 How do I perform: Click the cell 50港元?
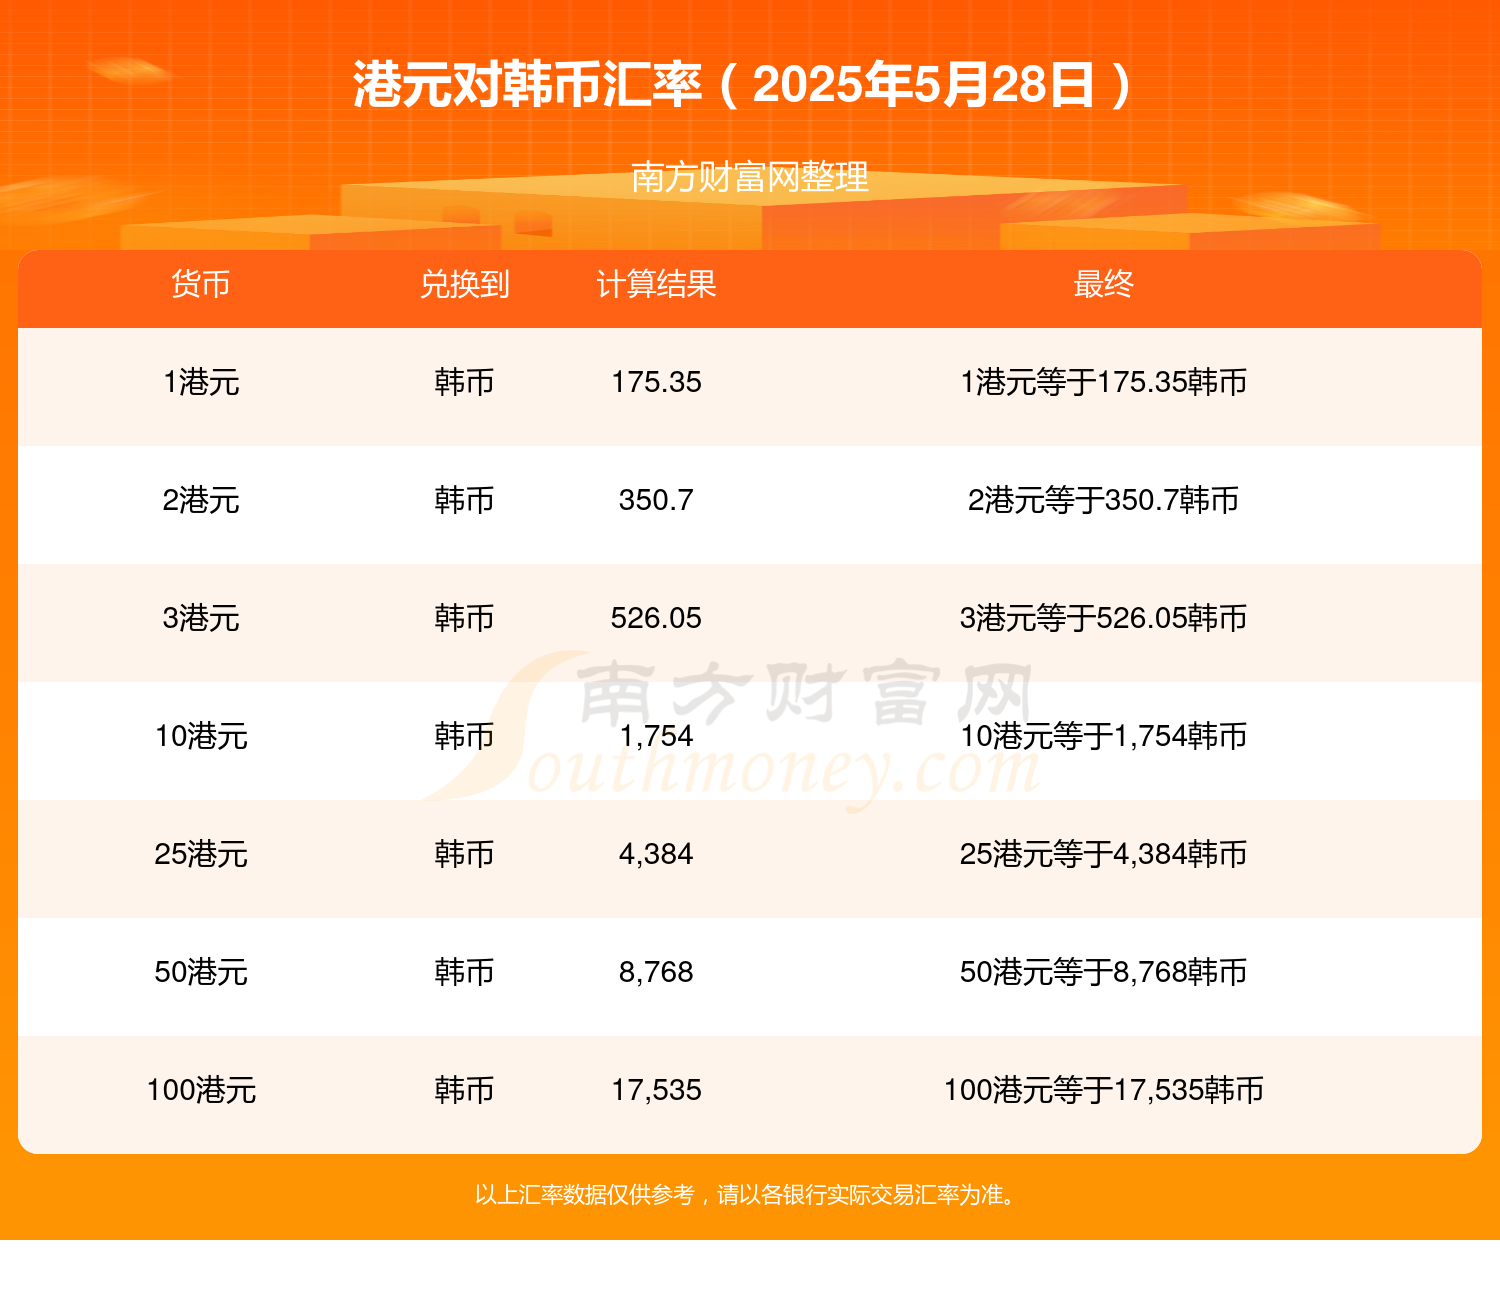pos(201,972)
